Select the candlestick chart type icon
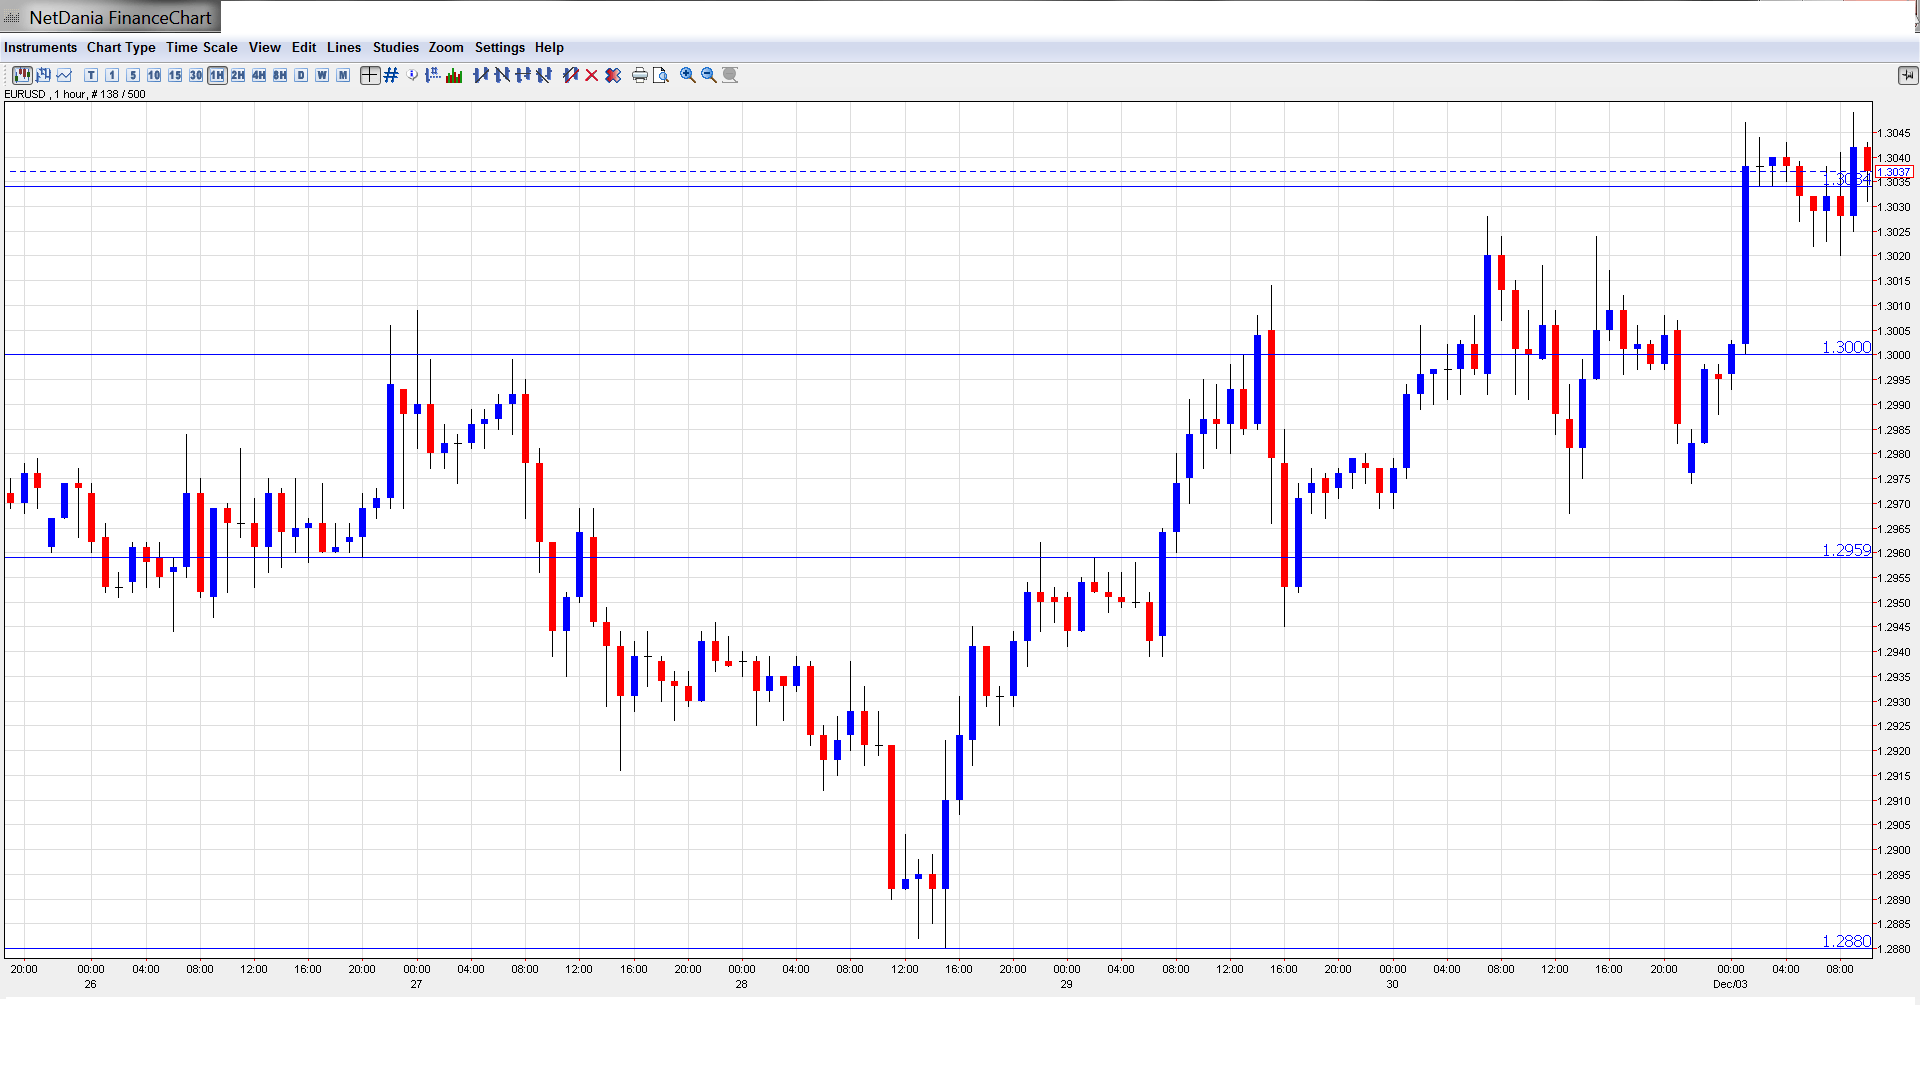The height and width of the screenshot is (1080, 1920). (22, 75)
